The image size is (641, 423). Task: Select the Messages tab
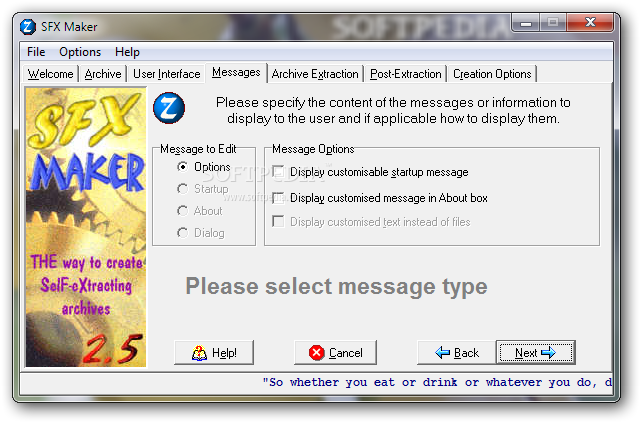point(236,72)
